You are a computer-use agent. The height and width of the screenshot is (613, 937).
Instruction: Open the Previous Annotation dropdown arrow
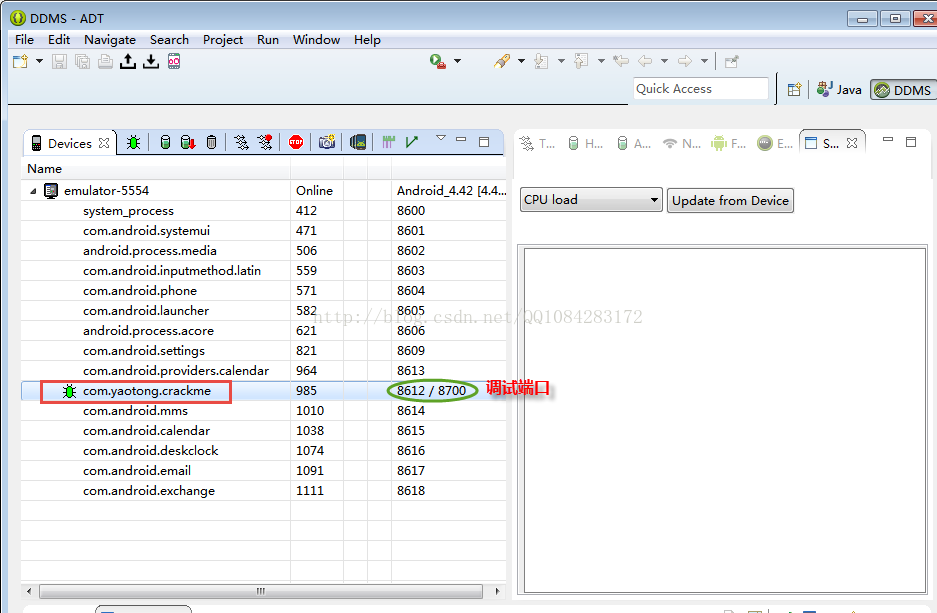pyautogui.click(x=601, y=61)
